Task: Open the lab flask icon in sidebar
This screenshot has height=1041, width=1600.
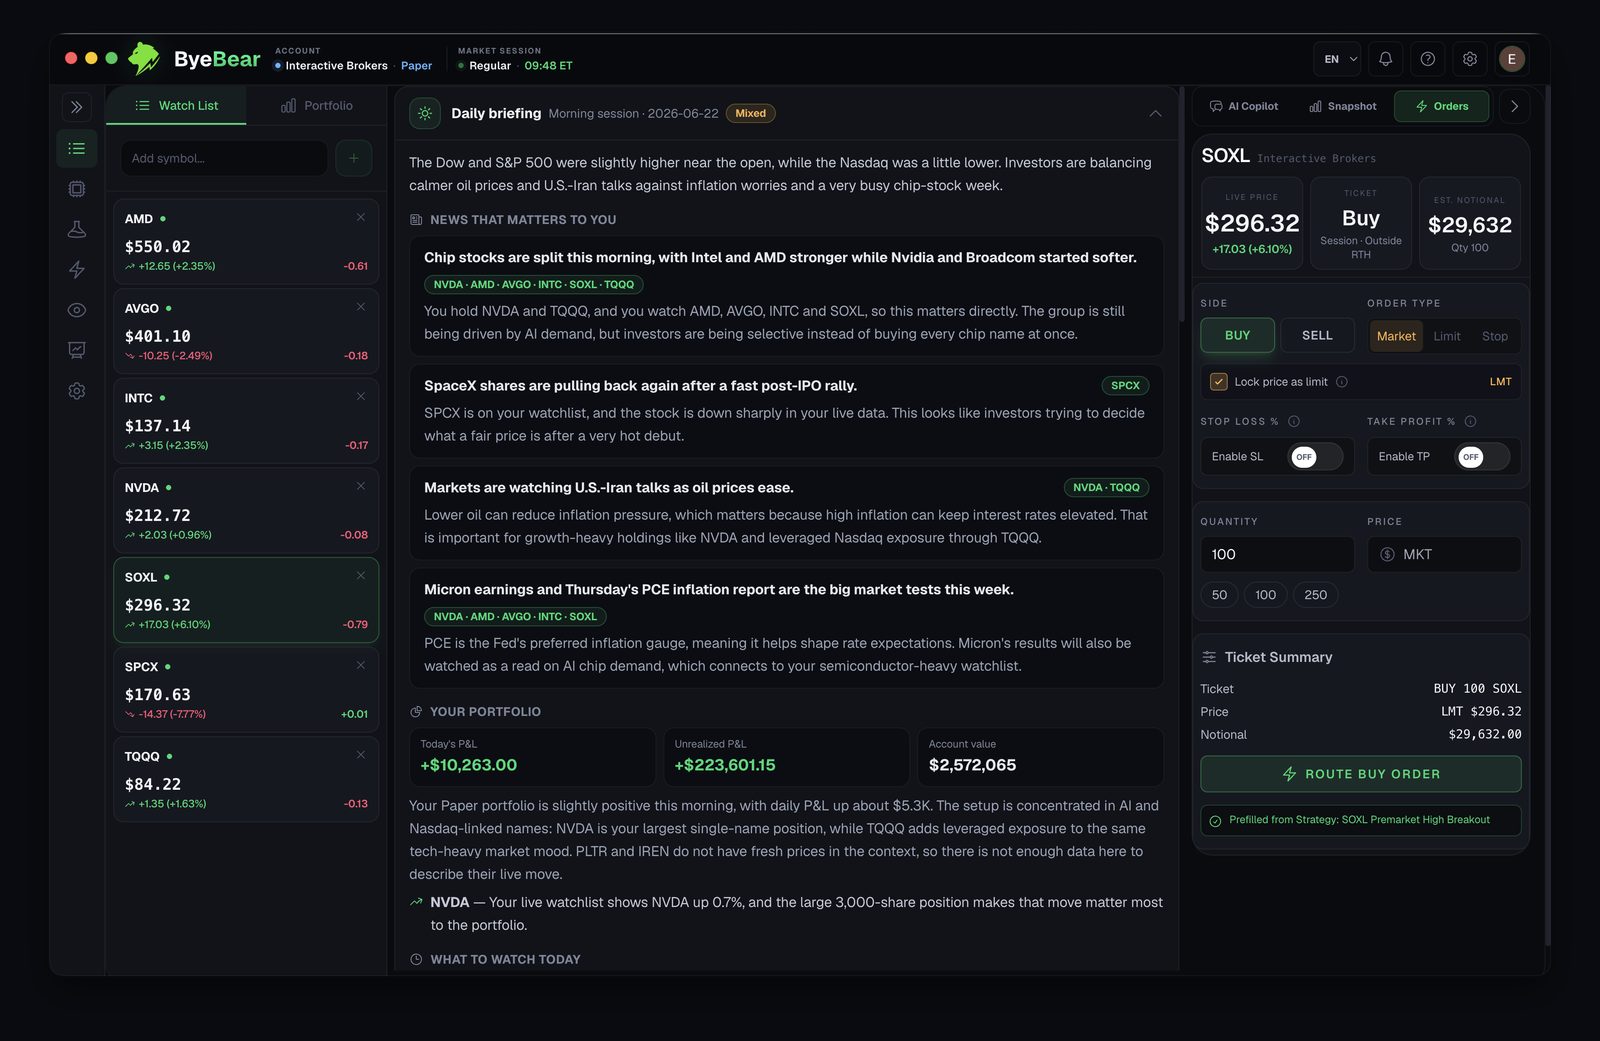Action: click(77, 229)
